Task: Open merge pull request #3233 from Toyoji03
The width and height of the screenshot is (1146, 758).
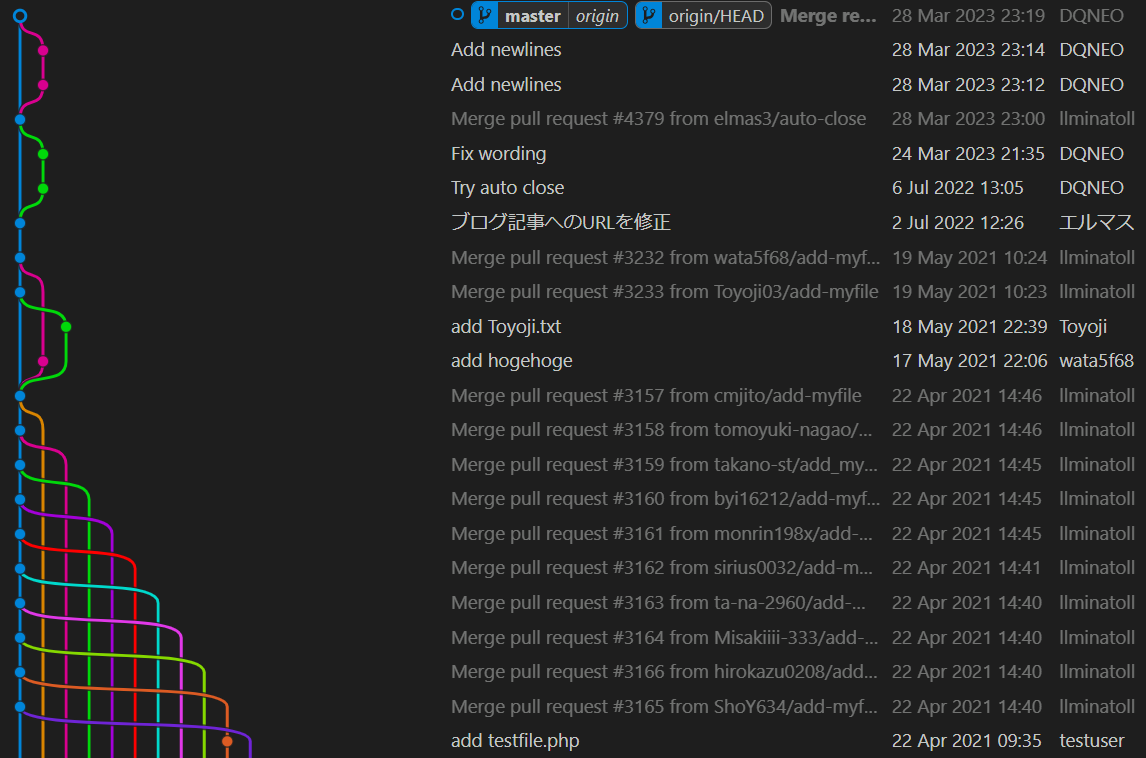Action: click(x=664, y=292)
